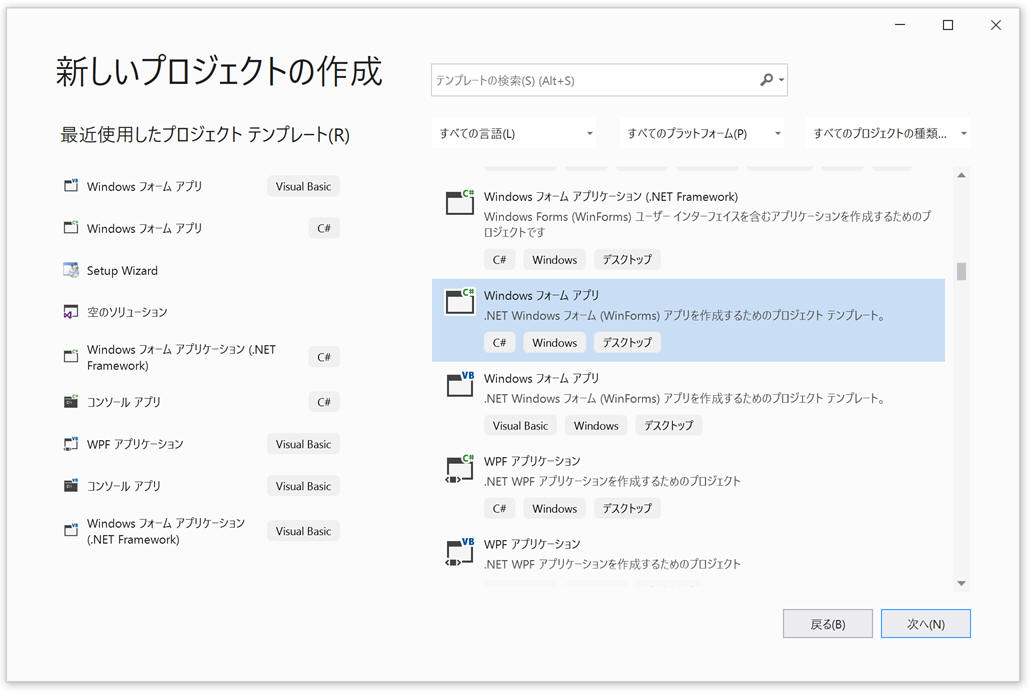The image size is (1031, 693).
Task: Open the すべての言語 language filter dropdown
Action: 516,133
